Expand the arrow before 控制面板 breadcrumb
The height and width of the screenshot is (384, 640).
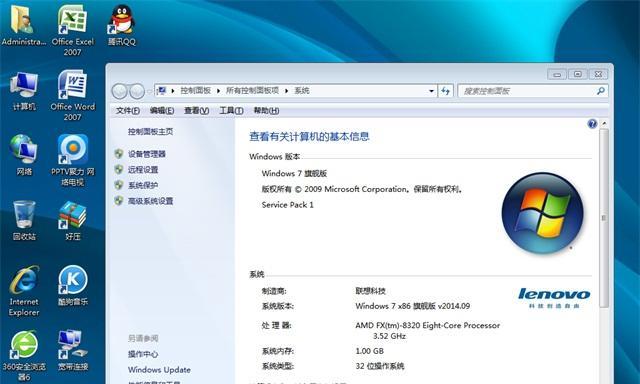coord(173,91)
